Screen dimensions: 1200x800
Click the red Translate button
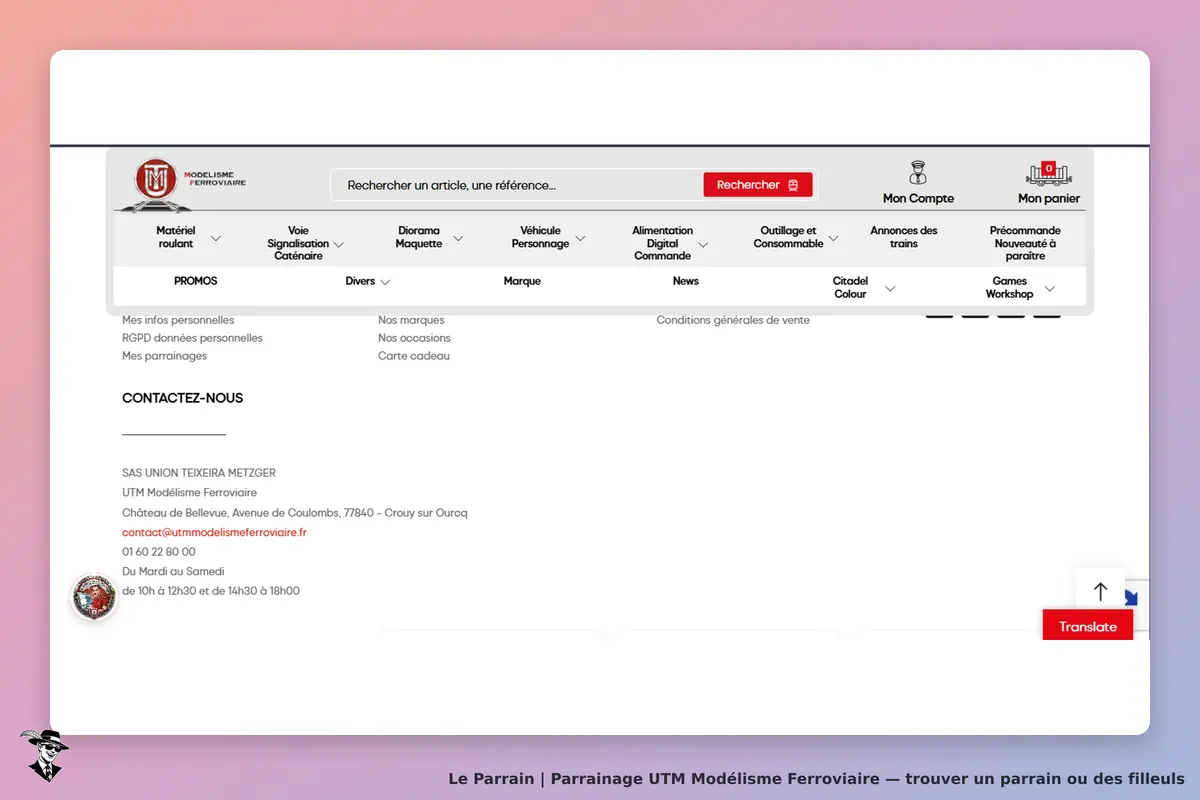[x=1088, y=626]
